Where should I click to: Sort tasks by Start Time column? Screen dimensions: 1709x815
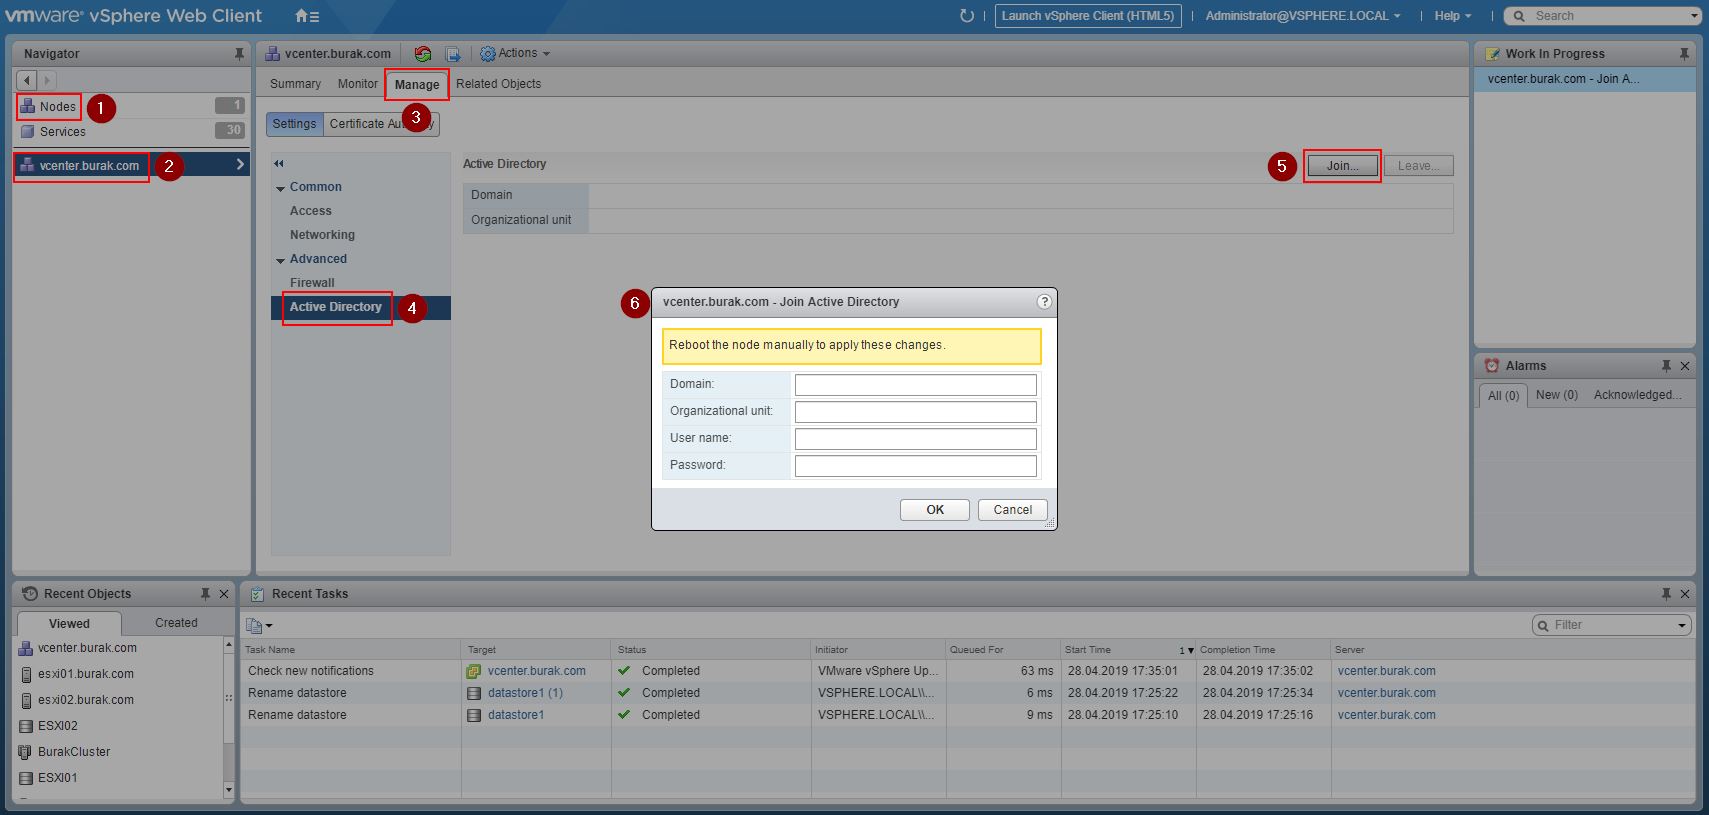click(x=1130, y=650)
